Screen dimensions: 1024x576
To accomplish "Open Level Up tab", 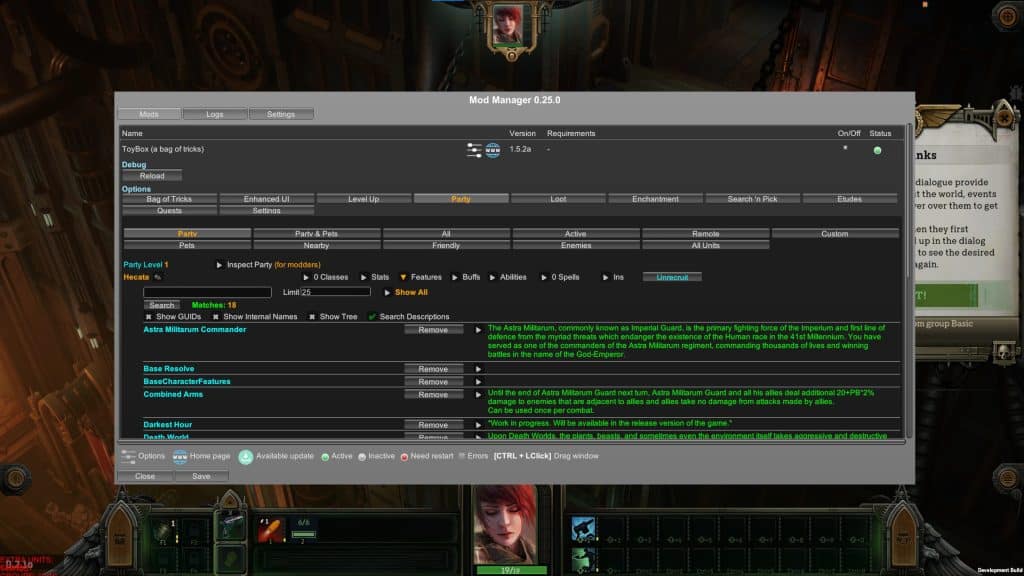I will (364, 199).
